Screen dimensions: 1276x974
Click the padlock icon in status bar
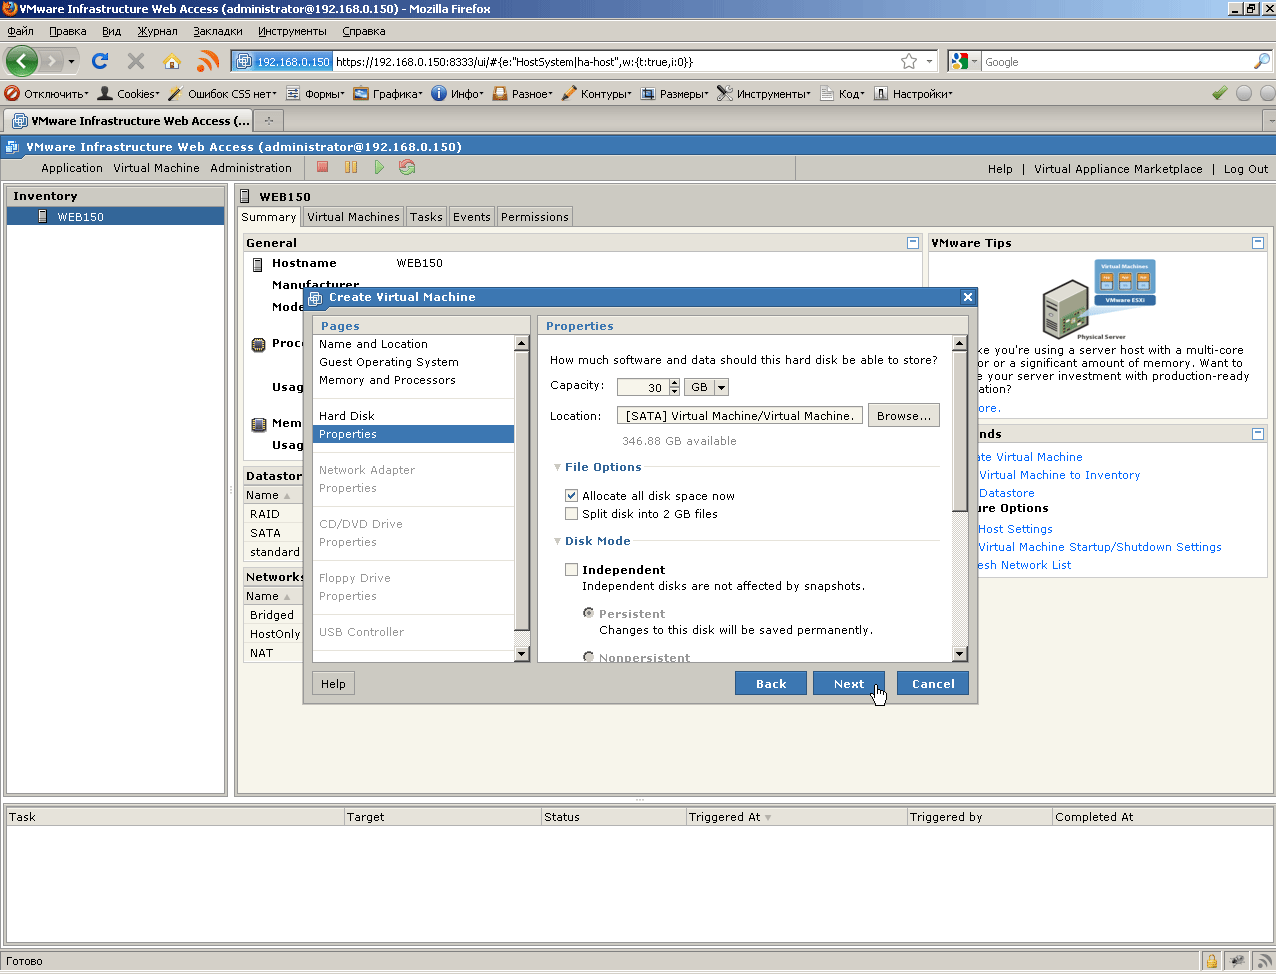tap(1212, 962)
